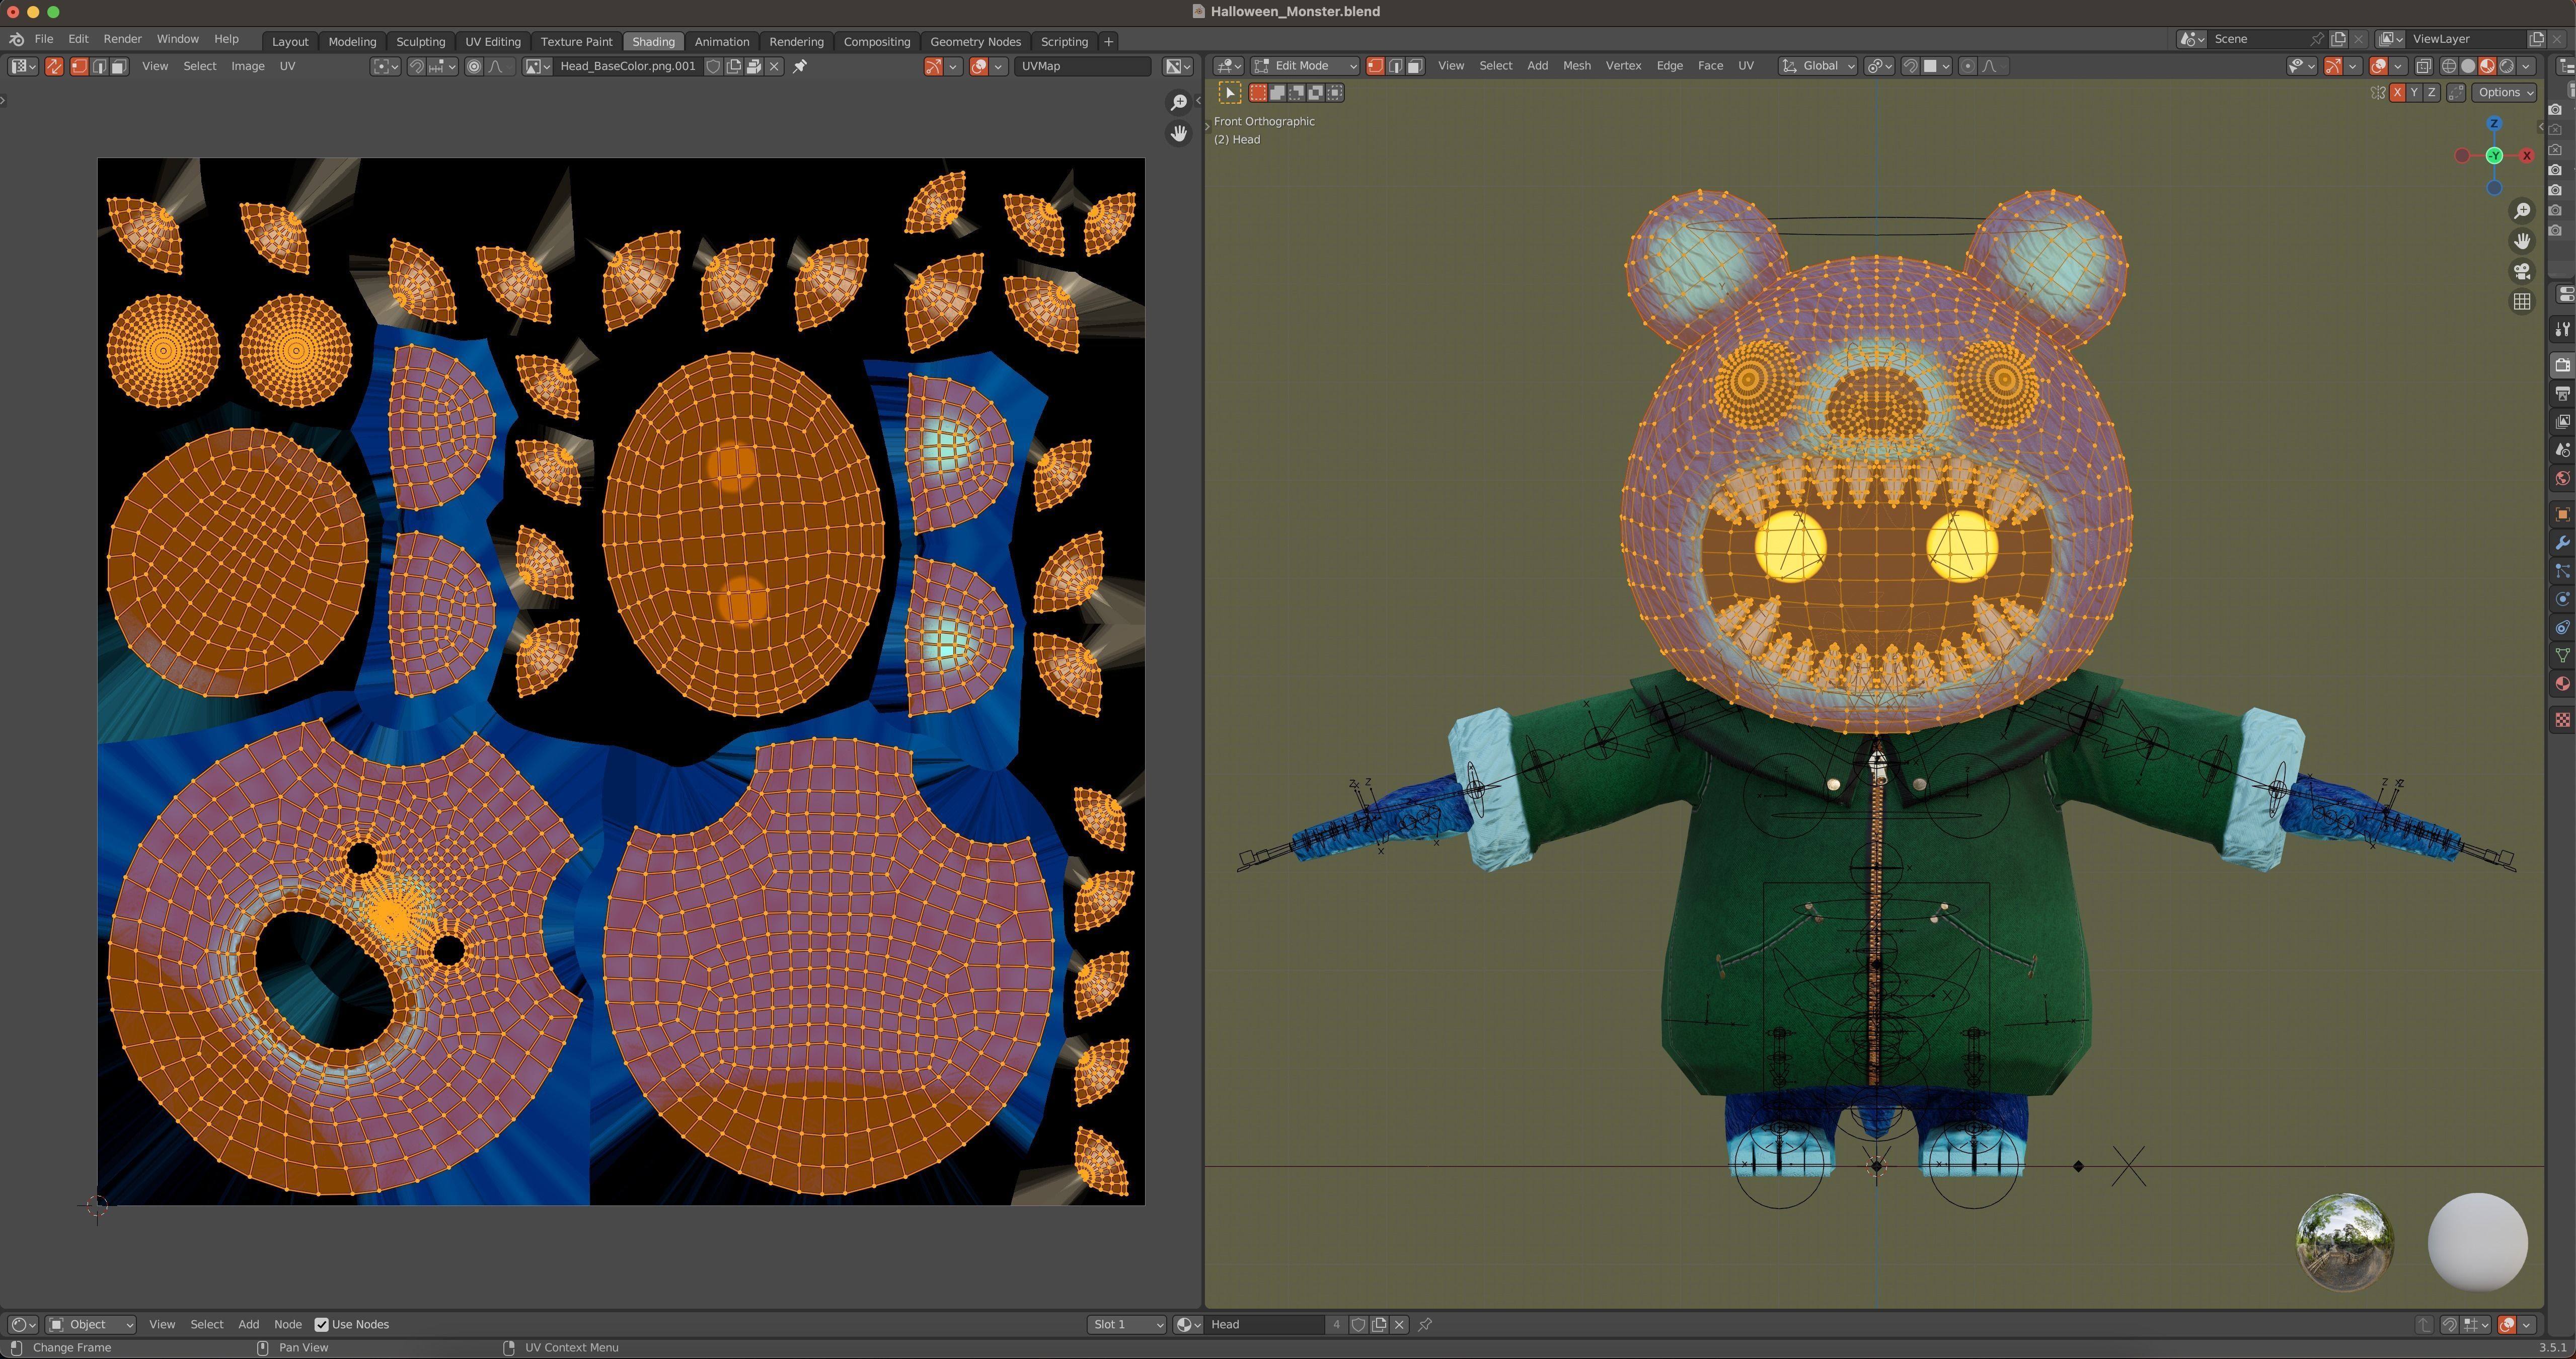The width and height of the screenshot is (2576, 1359).
Task: Pin the image in UV editor
Action: [x=800, y=66]
